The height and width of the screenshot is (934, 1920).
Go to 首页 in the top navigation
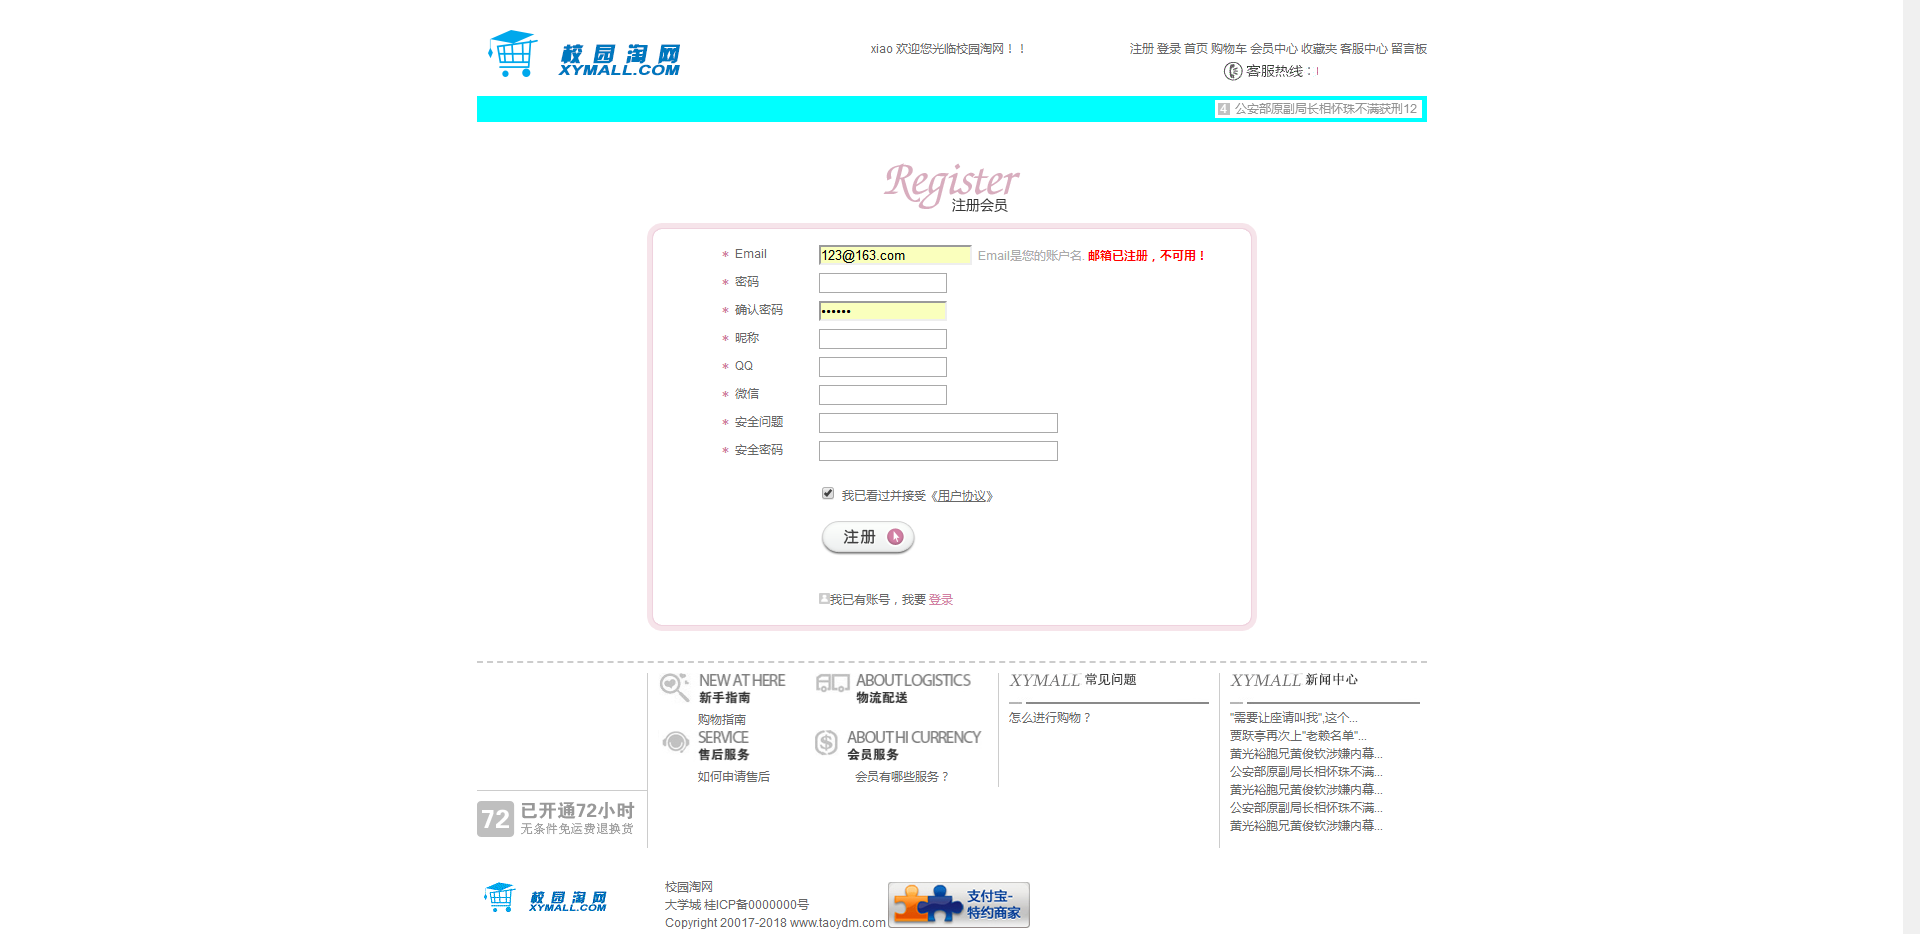1196,49
